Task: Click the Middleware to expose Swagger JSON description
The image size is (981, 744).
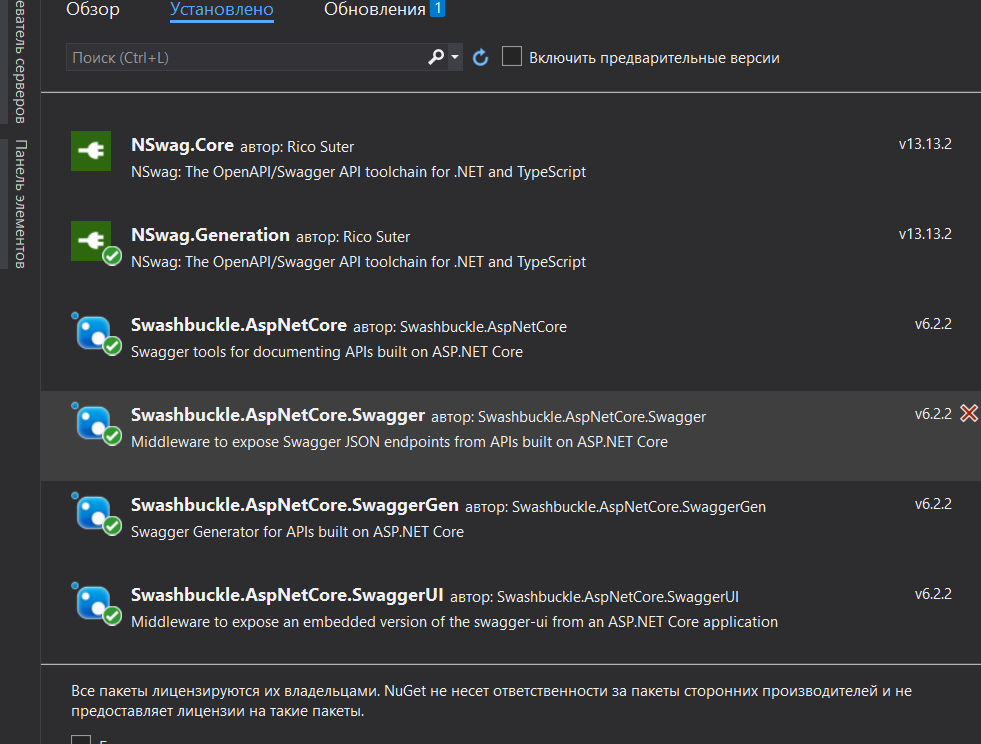Action: pos(399,442)
